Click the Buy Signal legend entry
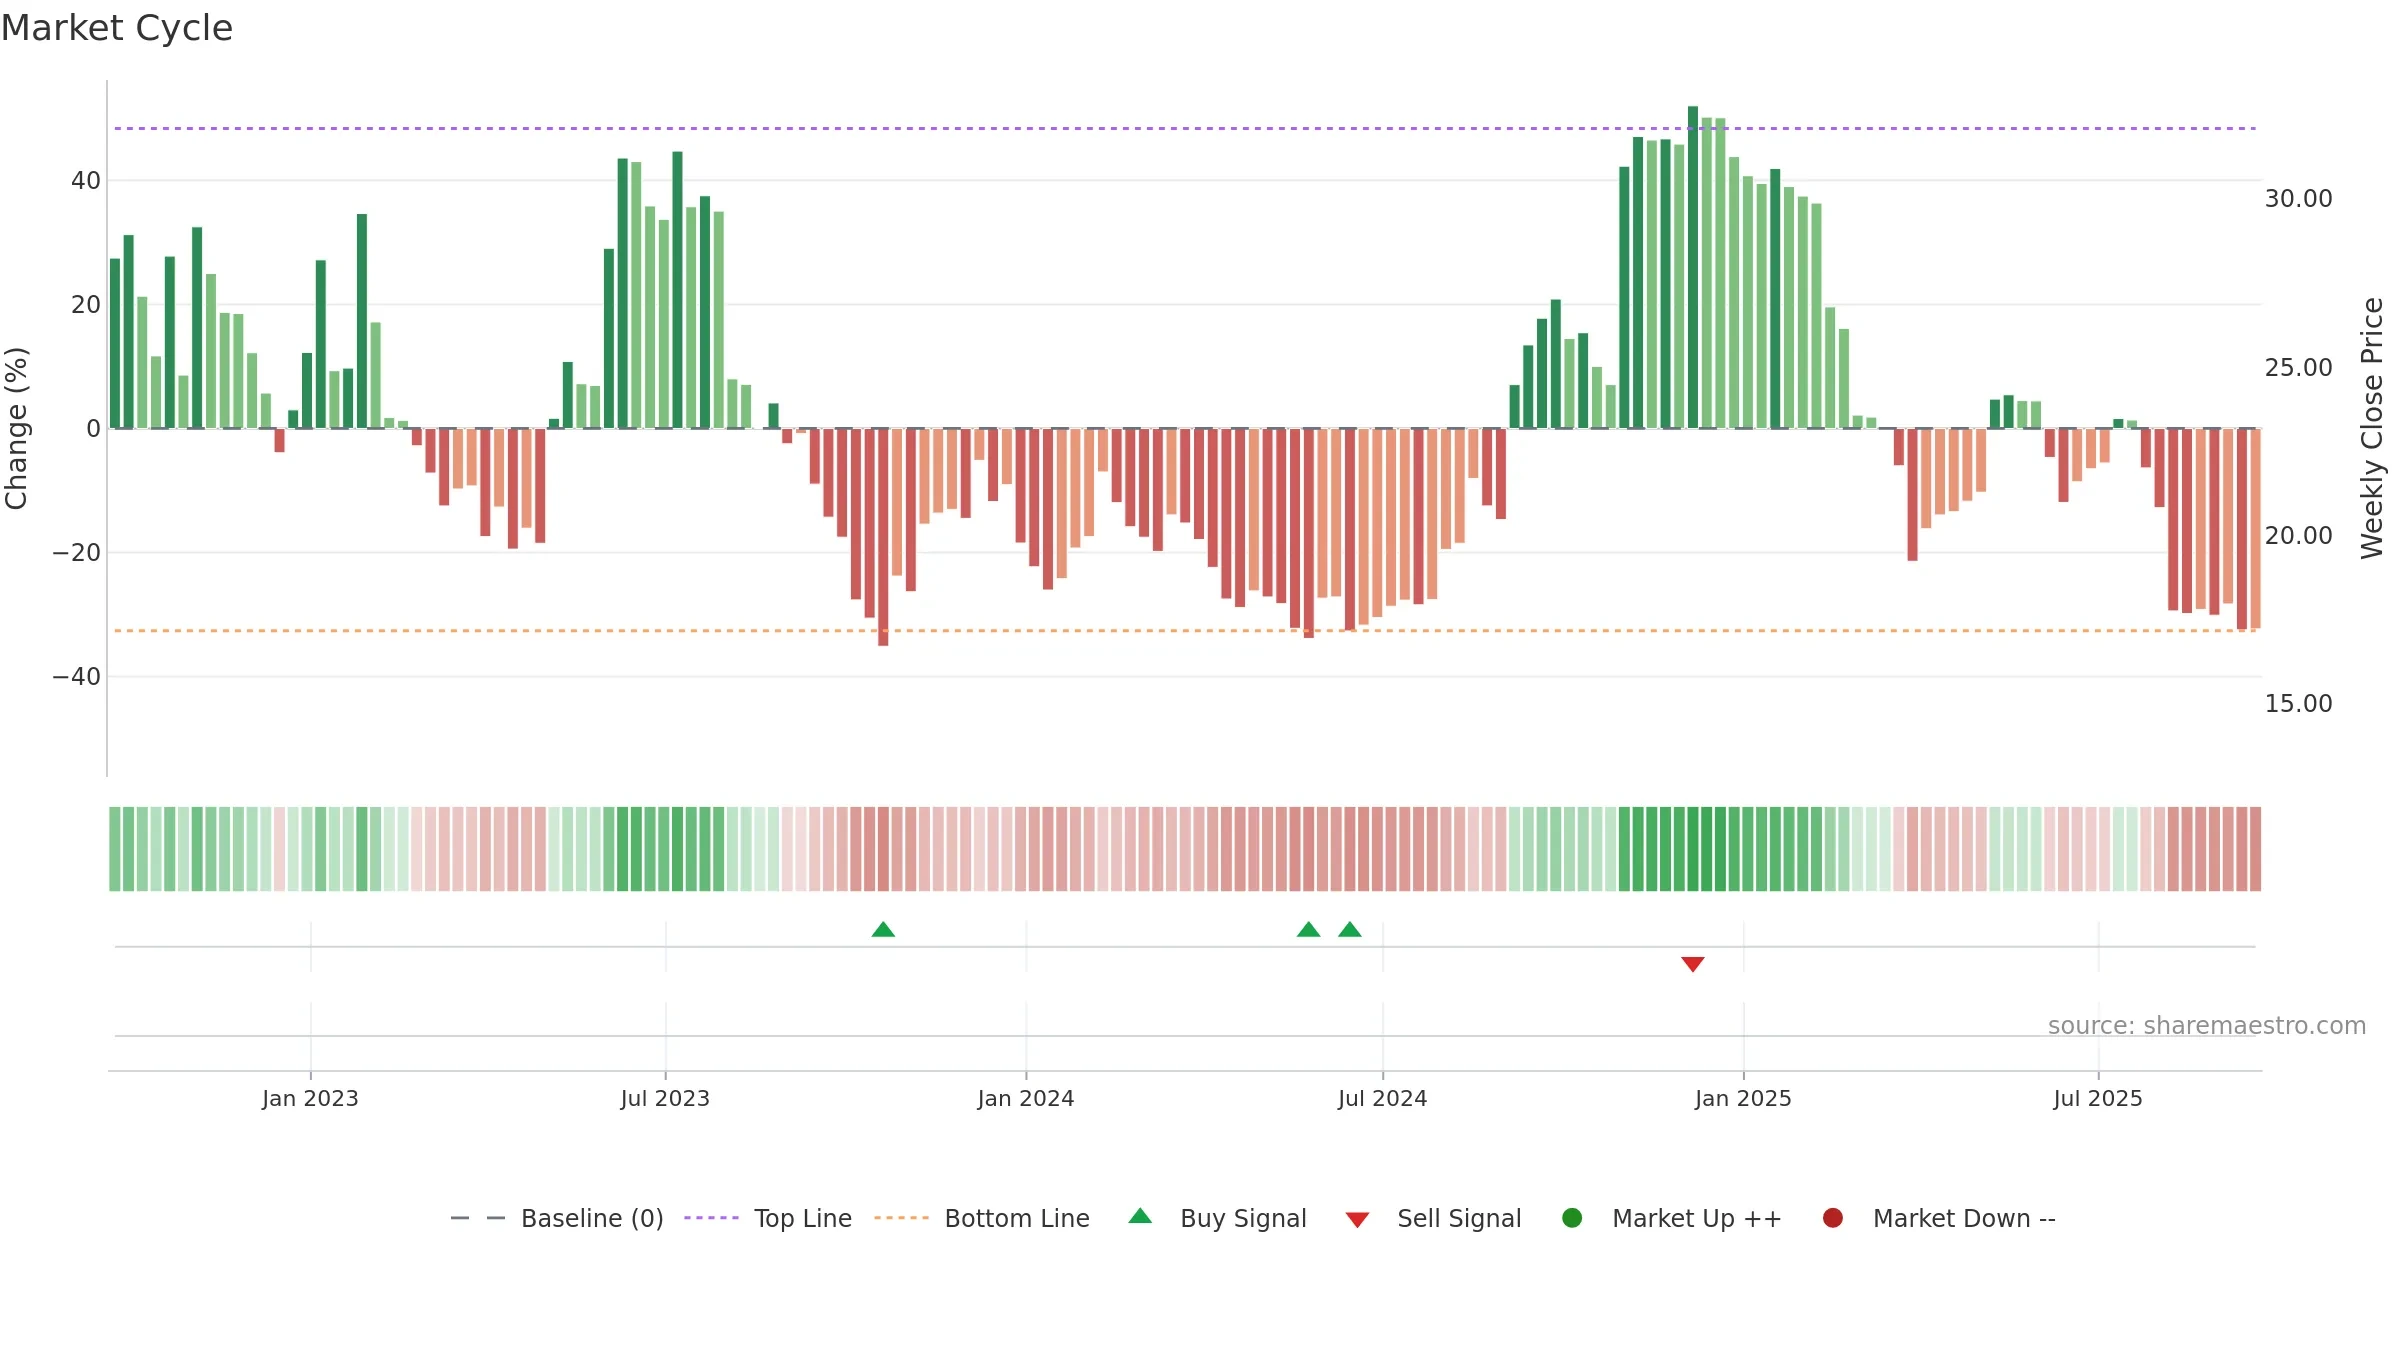This screenshot has height=1350, width=2400. tap(1217, 1218)
